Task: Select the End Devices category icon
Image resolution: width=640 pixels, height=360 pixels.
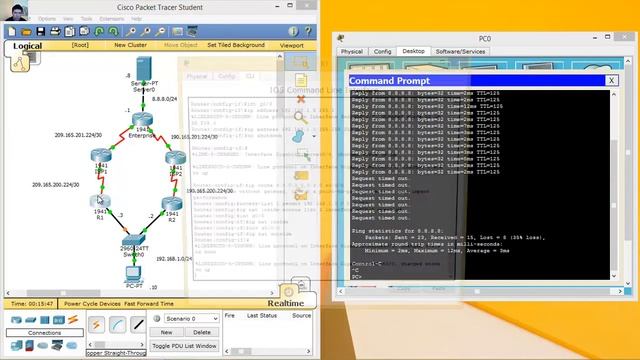Action: tap(16, 346)
